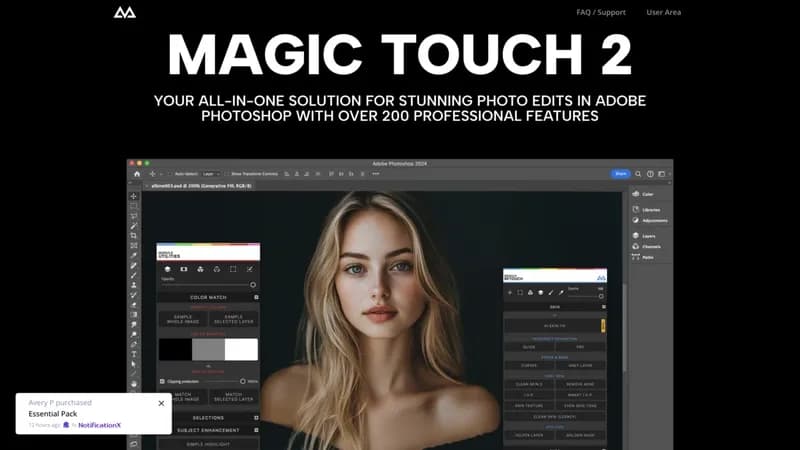Select the Gradient tool
800x450 pixels.
134,314
